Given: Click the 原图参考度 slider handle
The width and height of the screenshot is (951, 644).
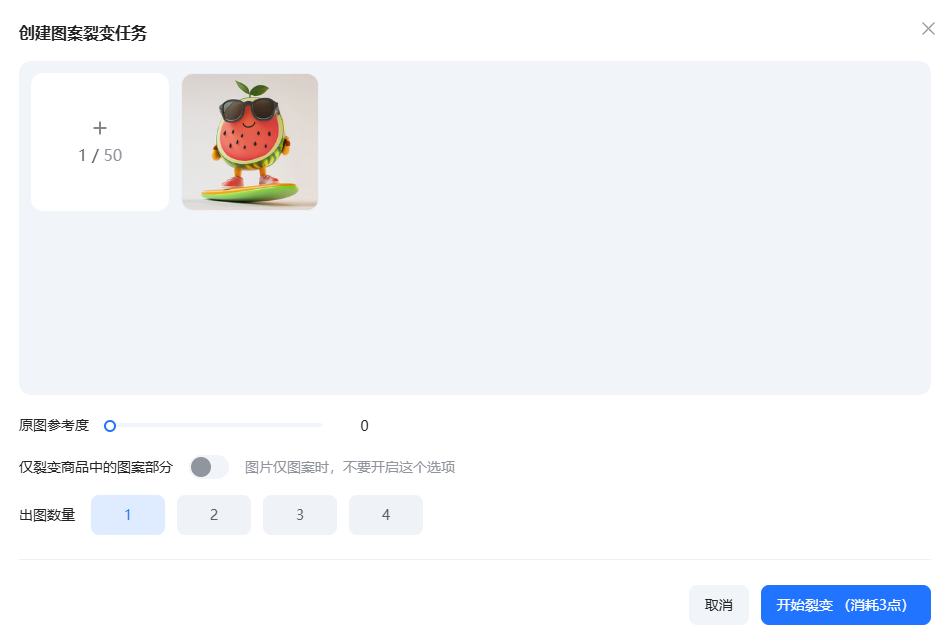Looking at the screenshot, I should point(110,426).
